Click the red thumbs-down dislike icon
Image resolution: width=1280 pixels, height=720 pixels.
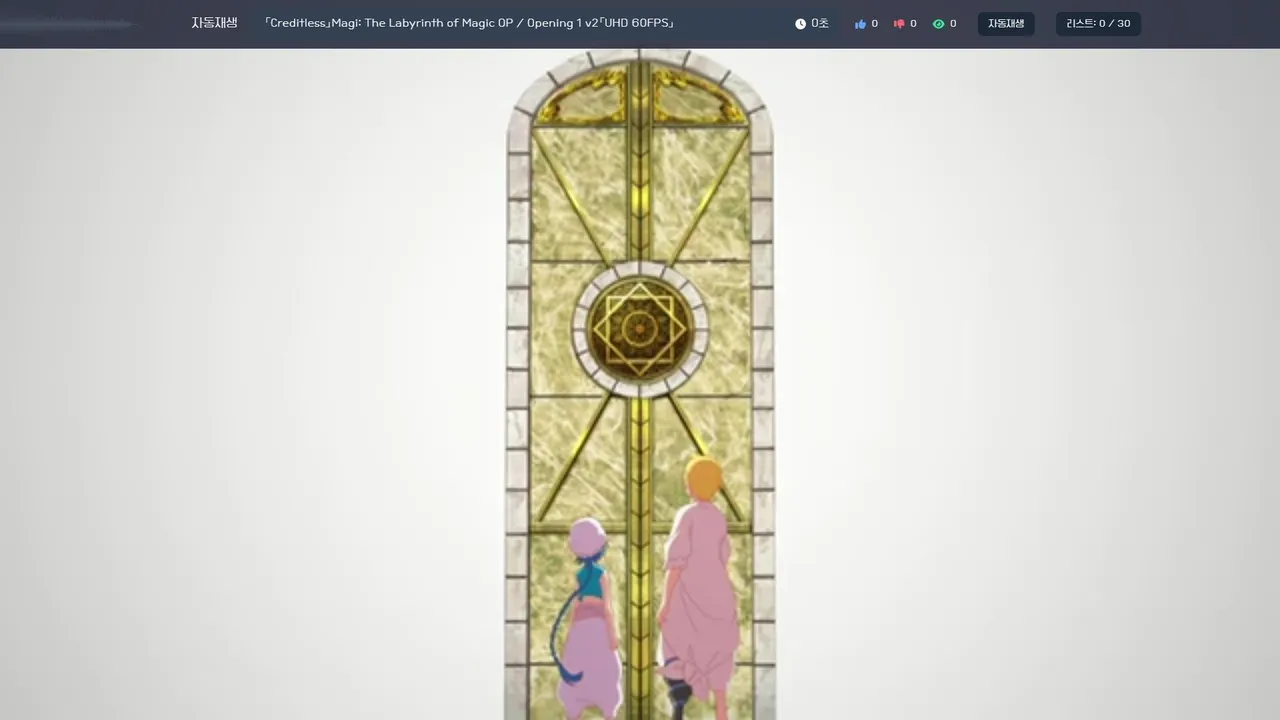[x=899, y=24]
